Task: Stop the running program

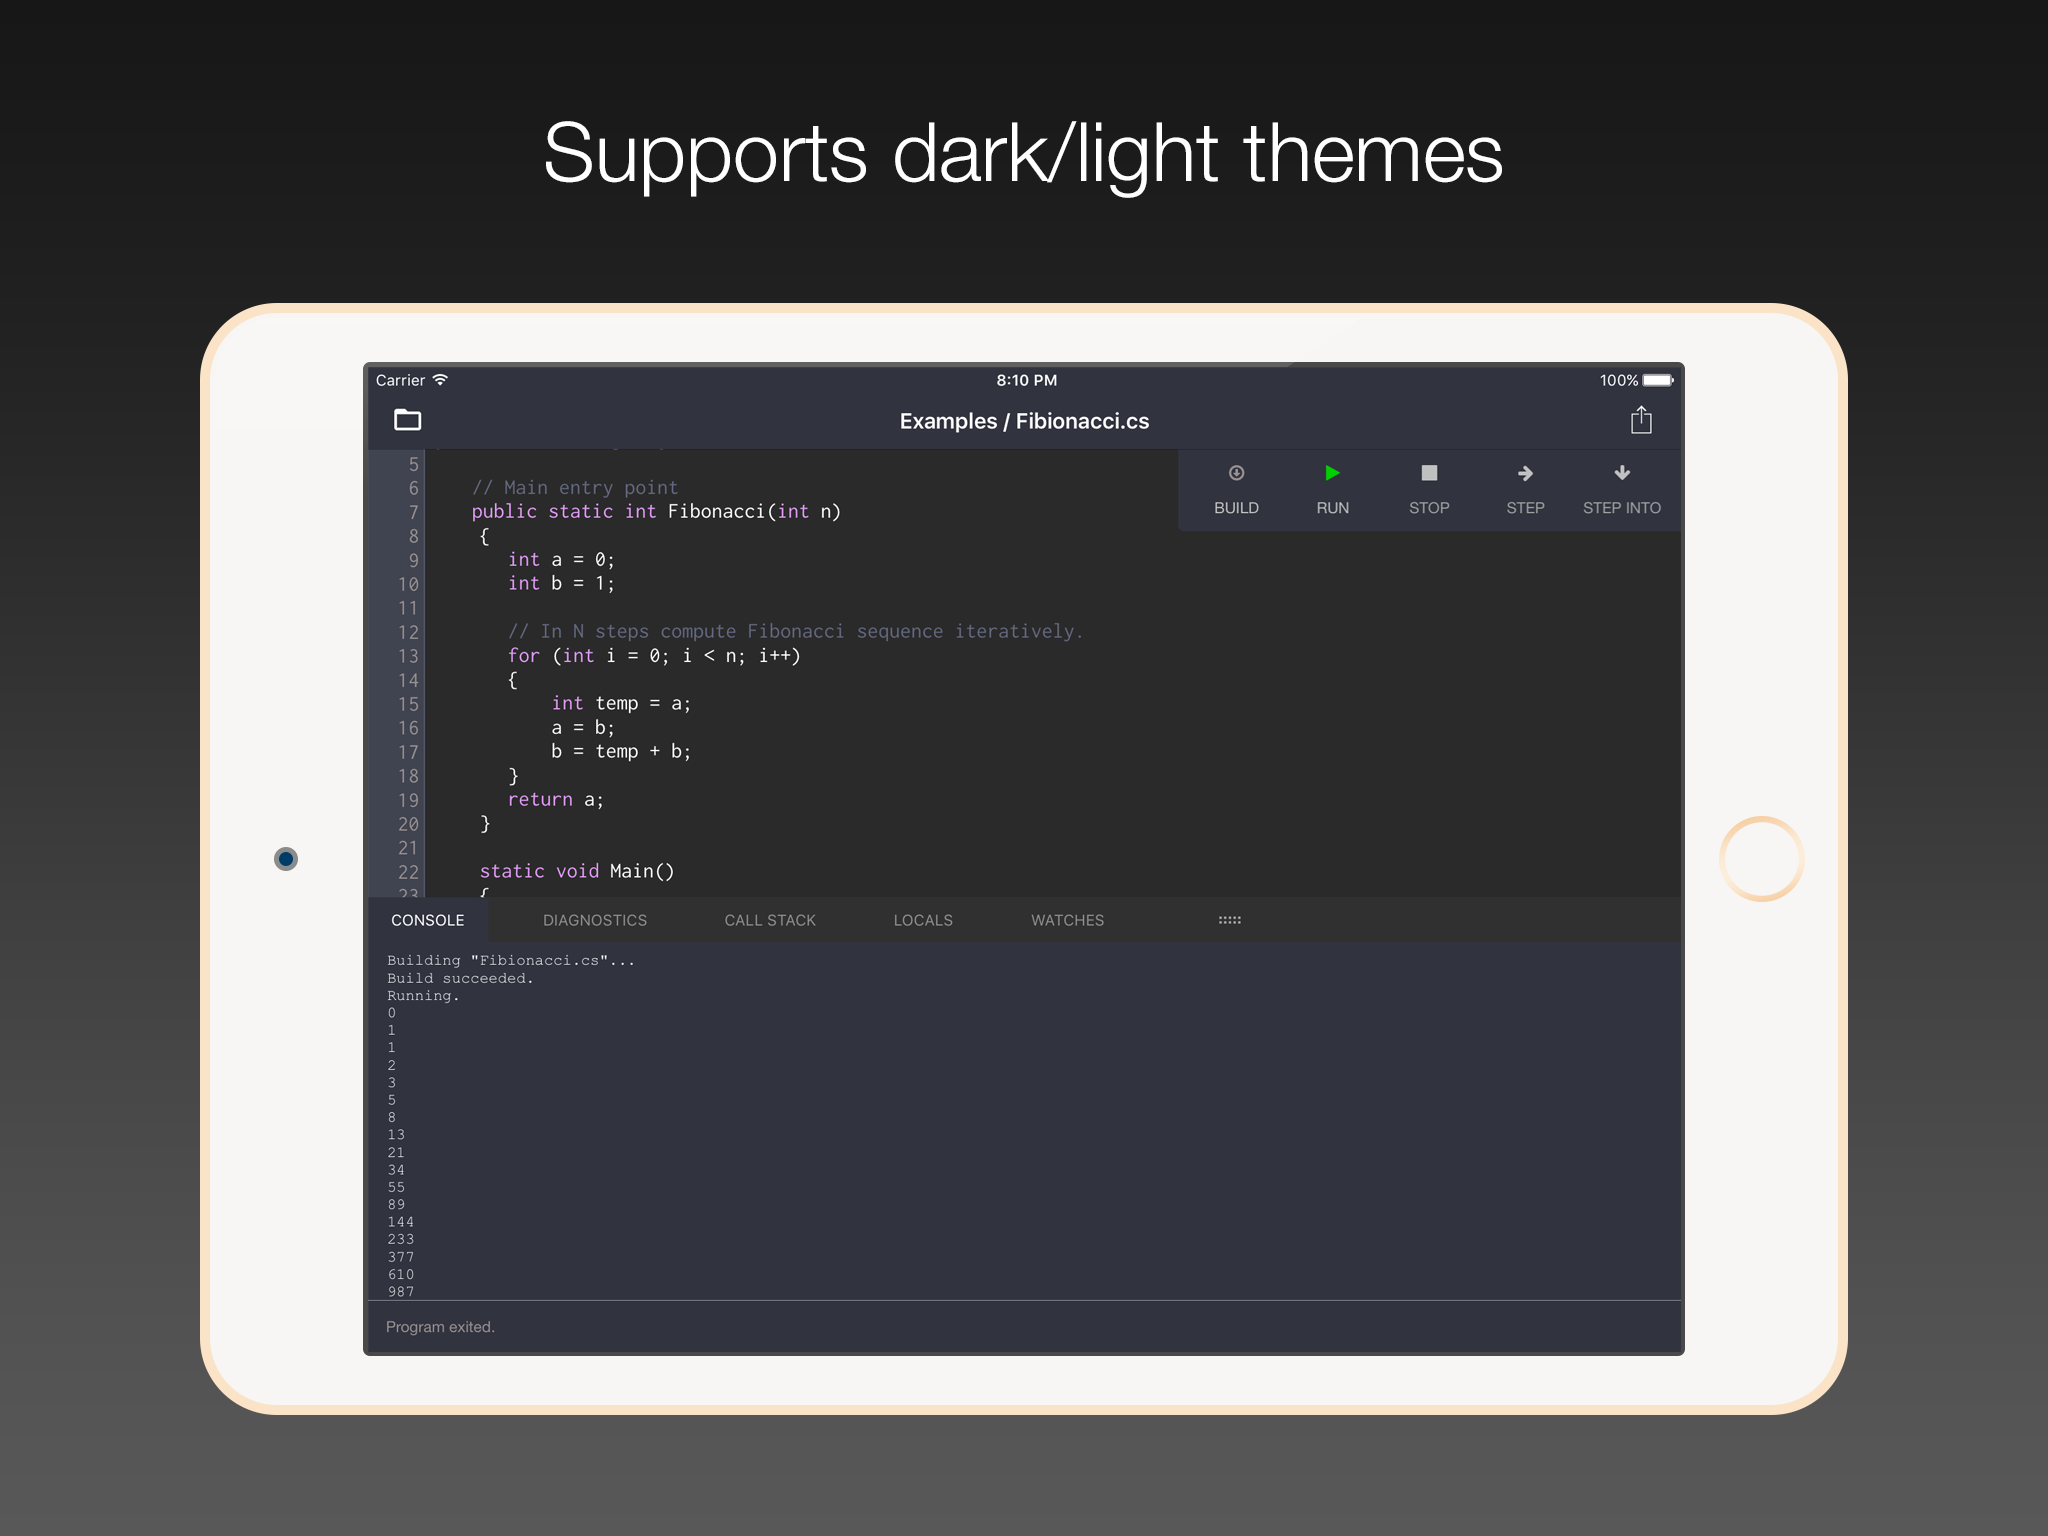Action: pyautogui.click(x=1428, y=489)
